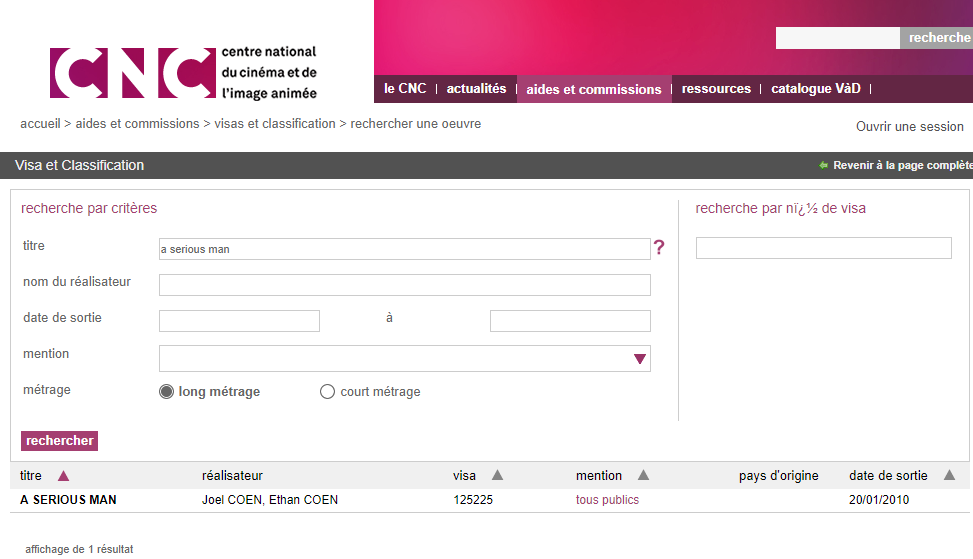The image size is (973, 559).
Task: Click the purple question mark help icon
Action: 659,248
